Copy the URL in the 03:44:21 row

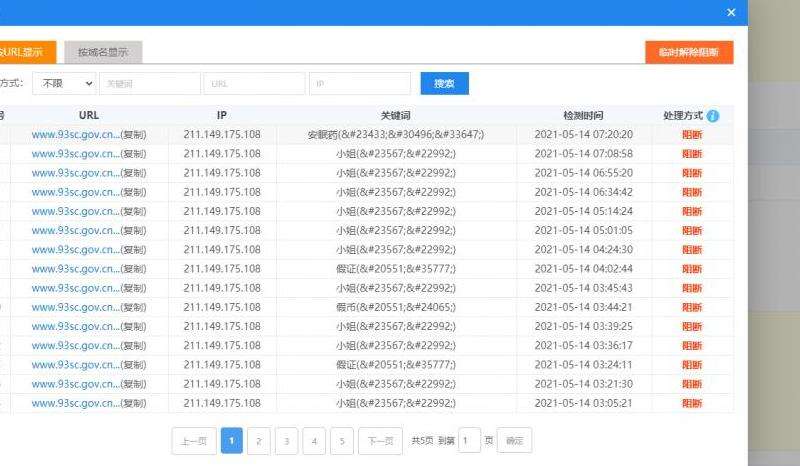pos(134,307)
